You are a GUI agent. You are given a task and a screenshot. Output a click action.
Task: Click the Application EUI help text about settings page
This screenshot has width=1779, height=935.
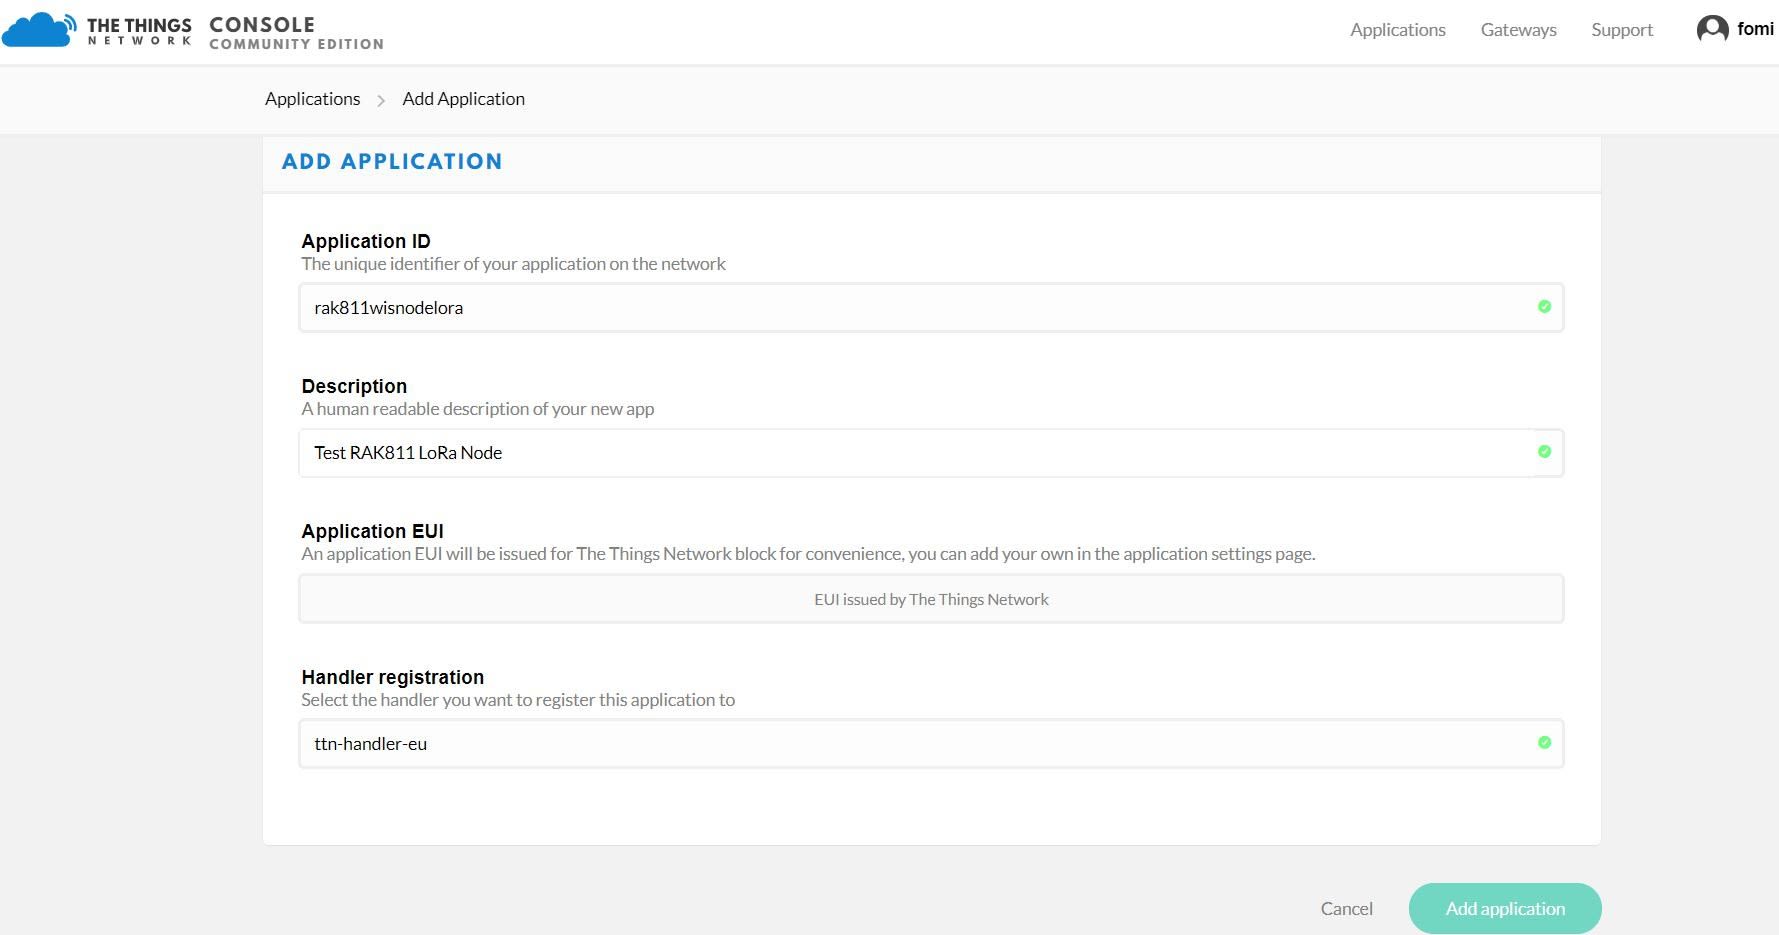pyautogui.click(x=808, y=554)
